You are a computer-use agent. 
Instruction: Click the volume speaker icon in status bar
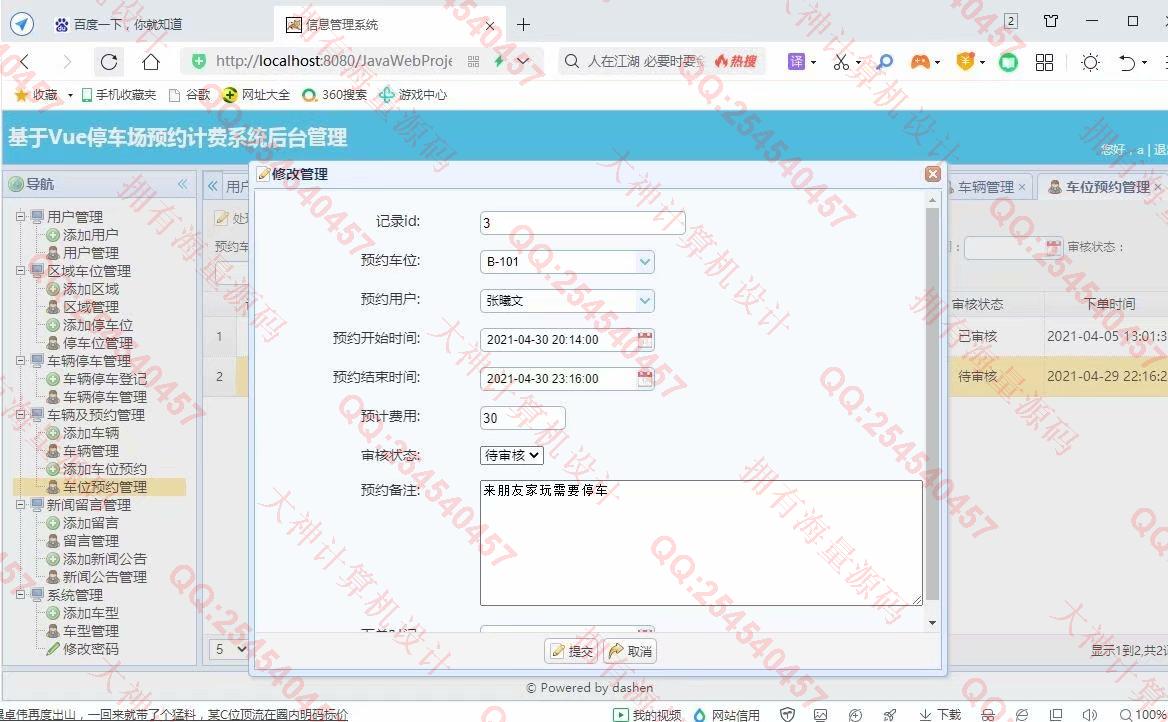coord(1090,715)
